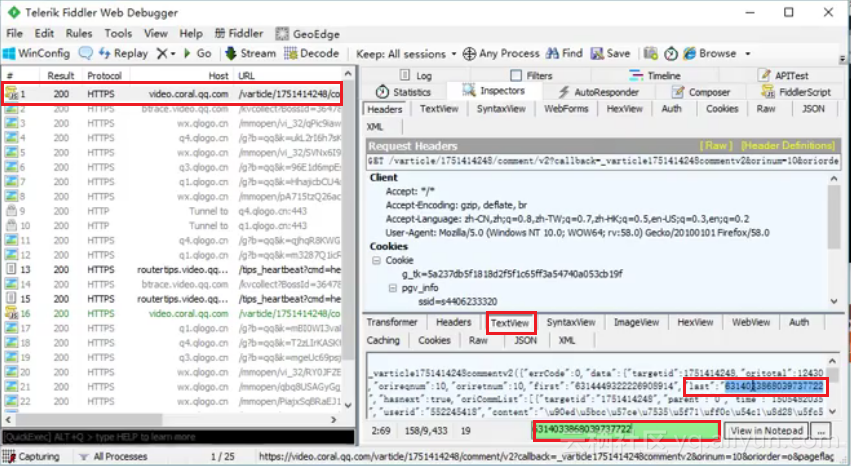Image resolution: width=851 pixels, height=466 pixels.
Task: Open the View menu
Action: (155, 34)
